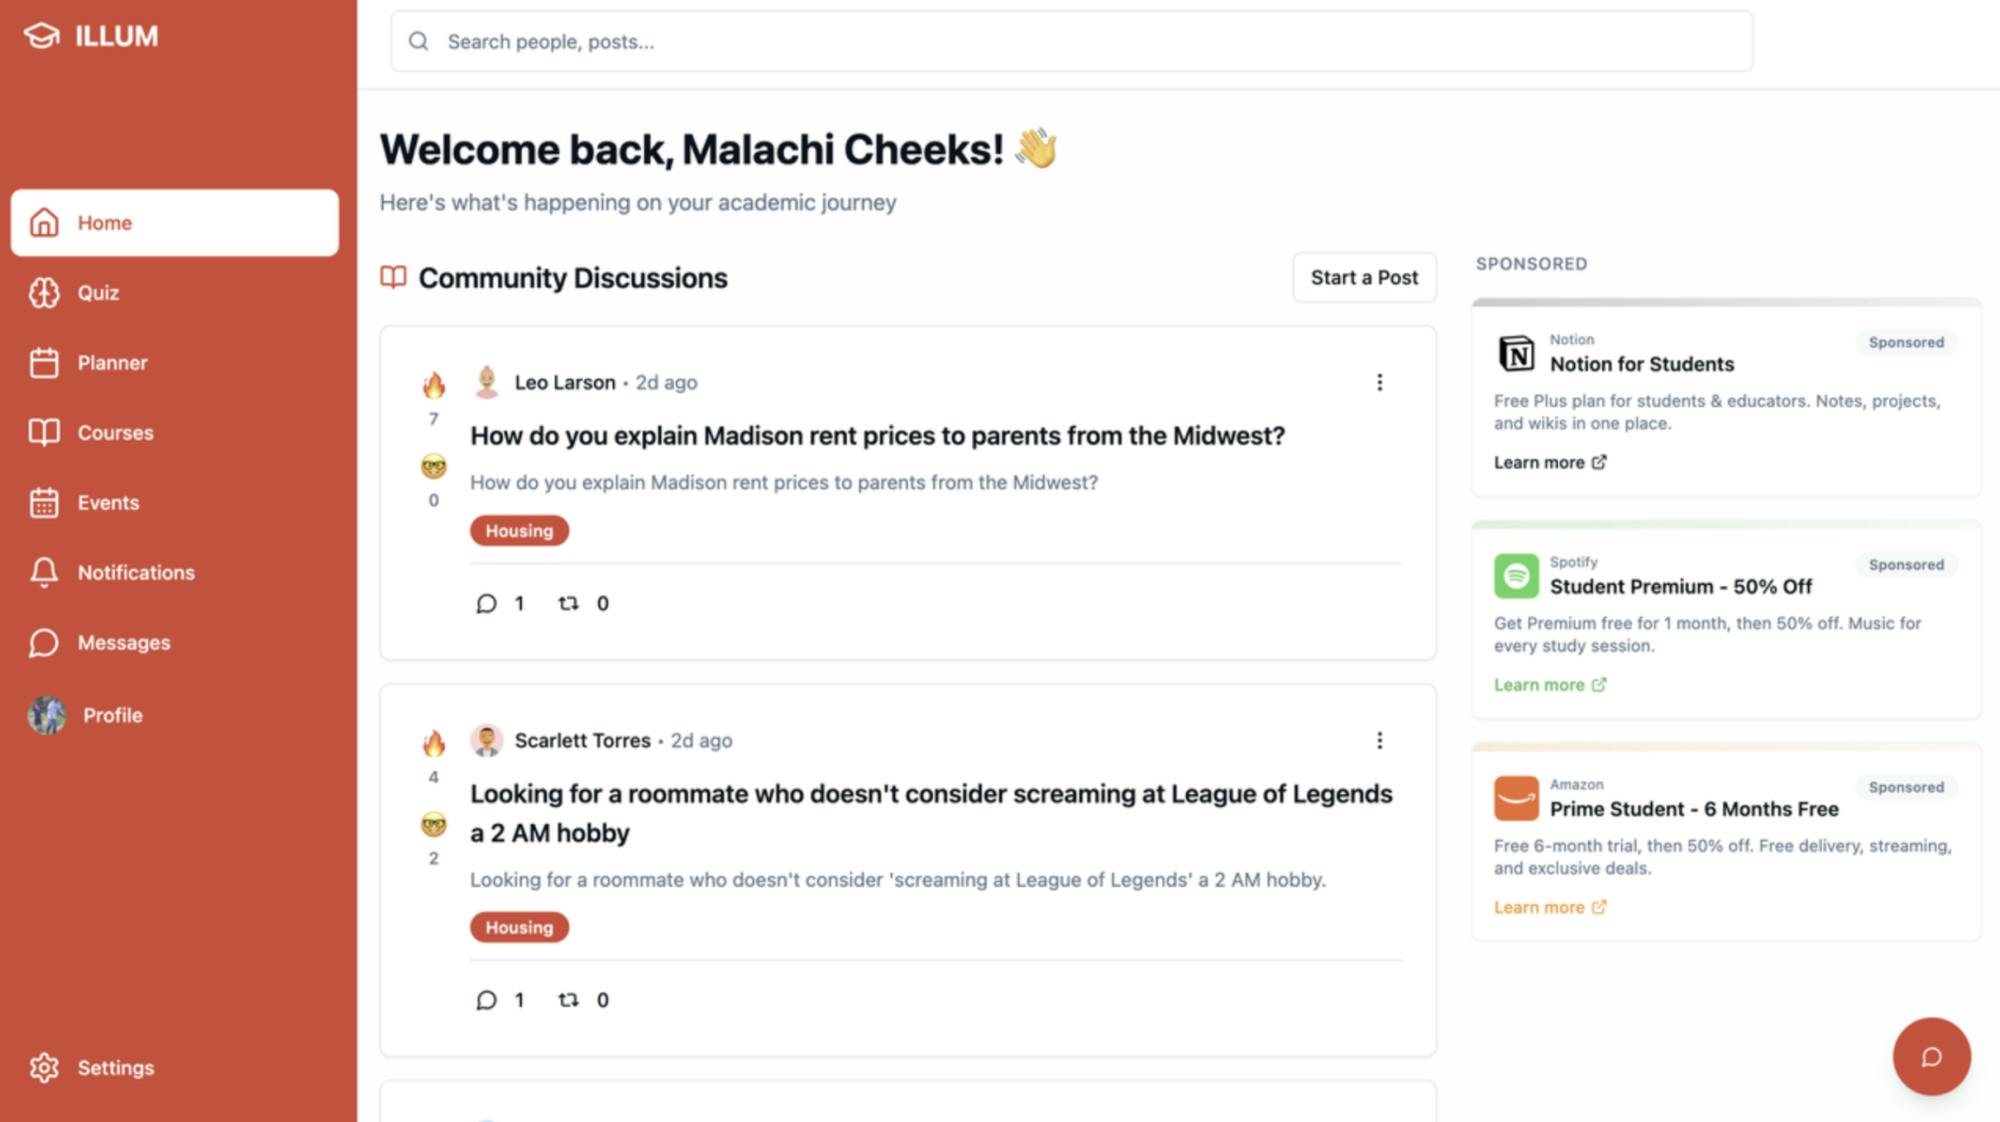
Task: Repost the Madison rent prices post
Action: pyautogui.click(x=568, y=603)
